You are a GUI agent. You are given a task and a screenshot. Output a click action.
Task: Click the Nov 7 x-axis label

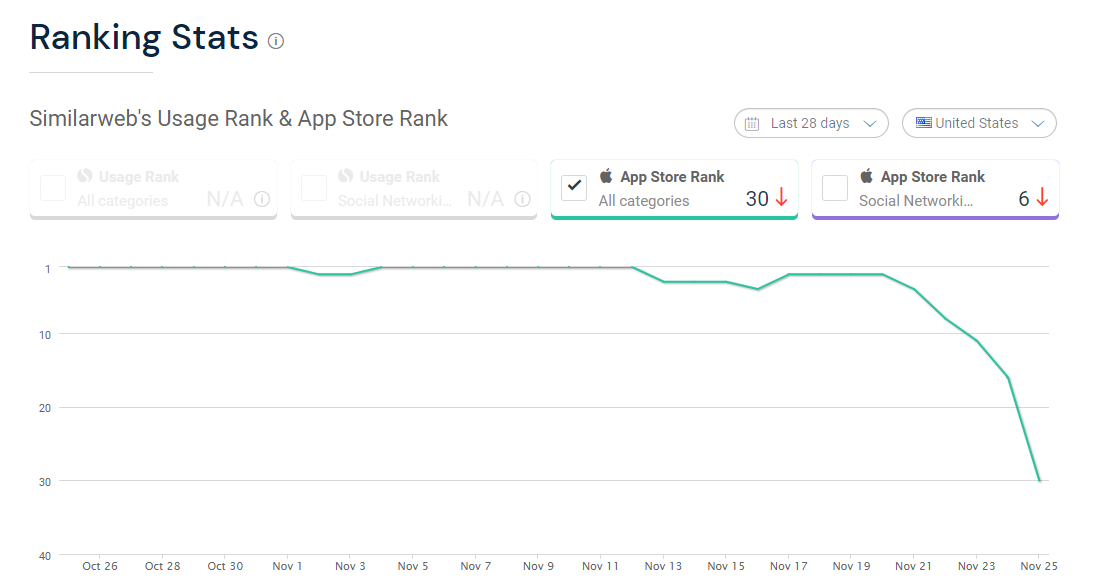[x=475, y=566]
